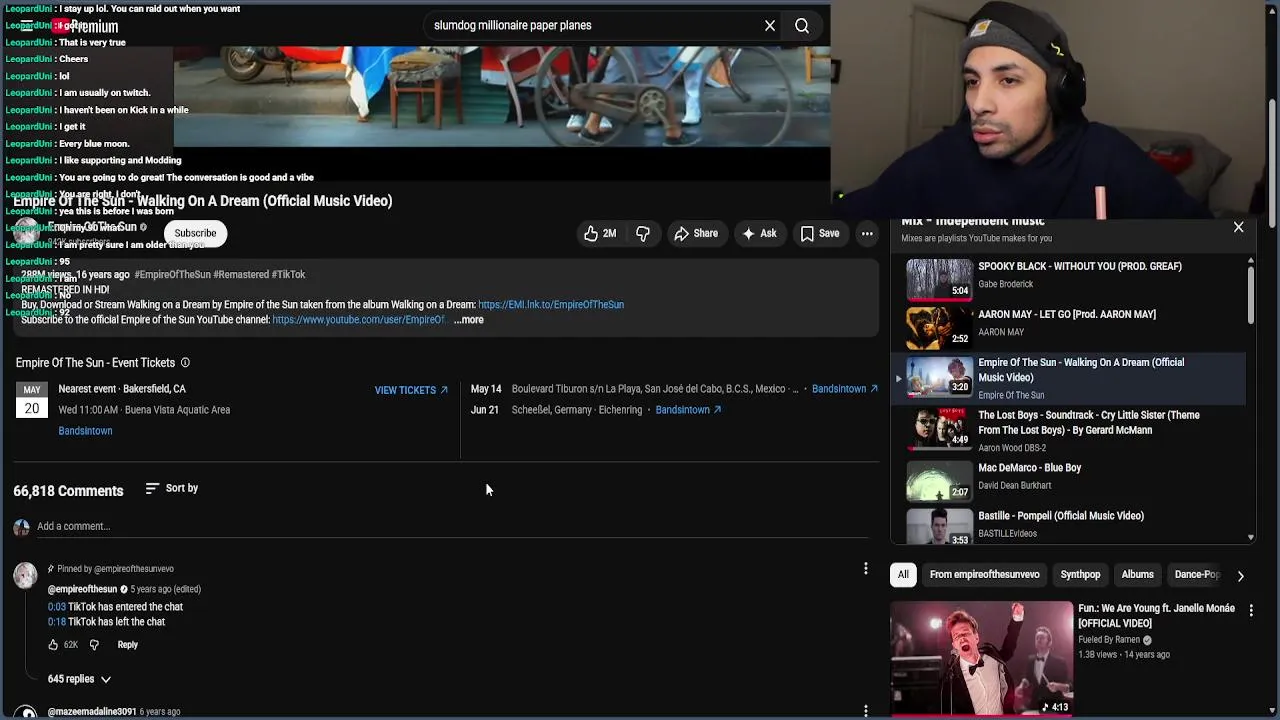Click the mix playlist scrollbar
1280x720 pixels.
(1250, 294)
